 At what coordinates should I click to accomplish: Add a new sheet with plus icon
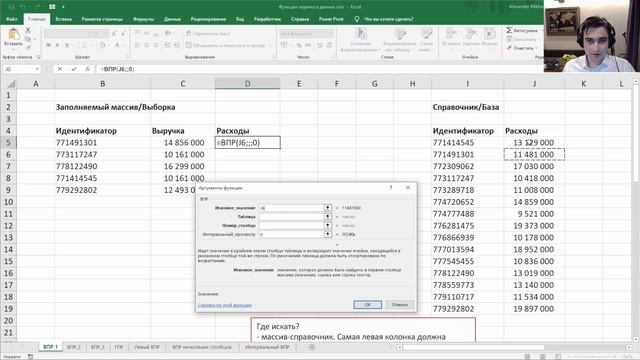(x=312, y=347)
